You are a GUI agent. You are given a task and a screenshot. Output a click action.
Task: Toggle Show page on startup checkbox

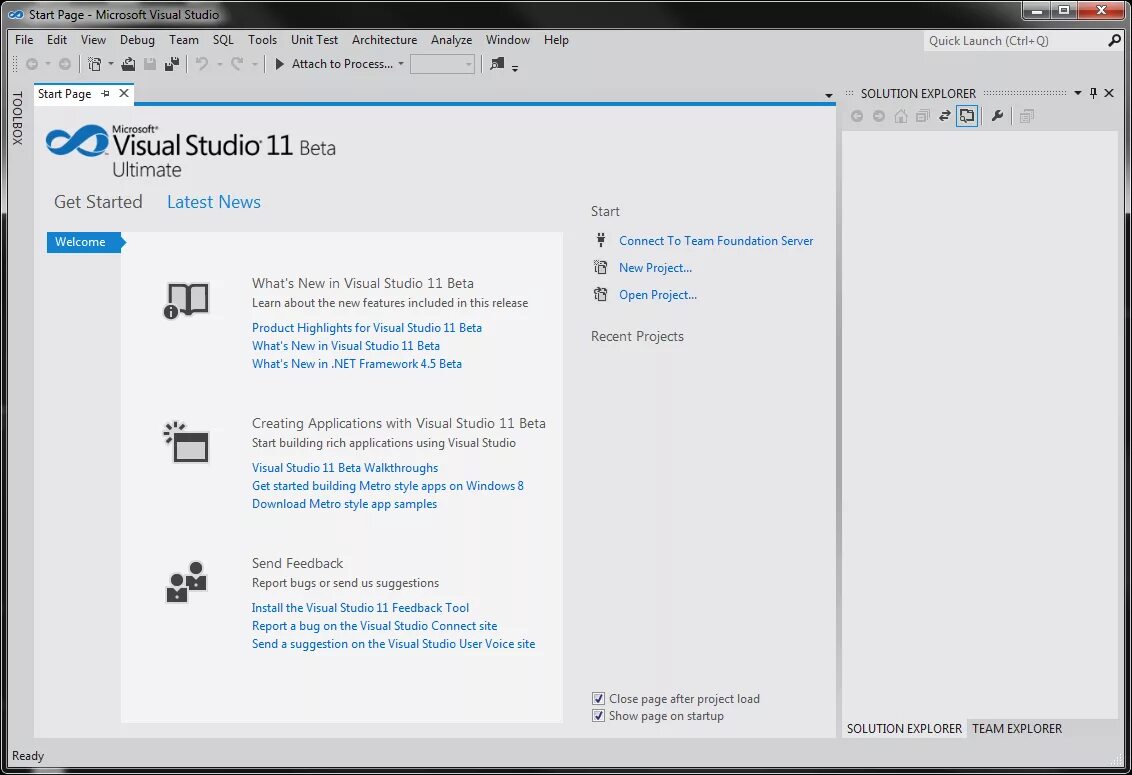point(598,716)
